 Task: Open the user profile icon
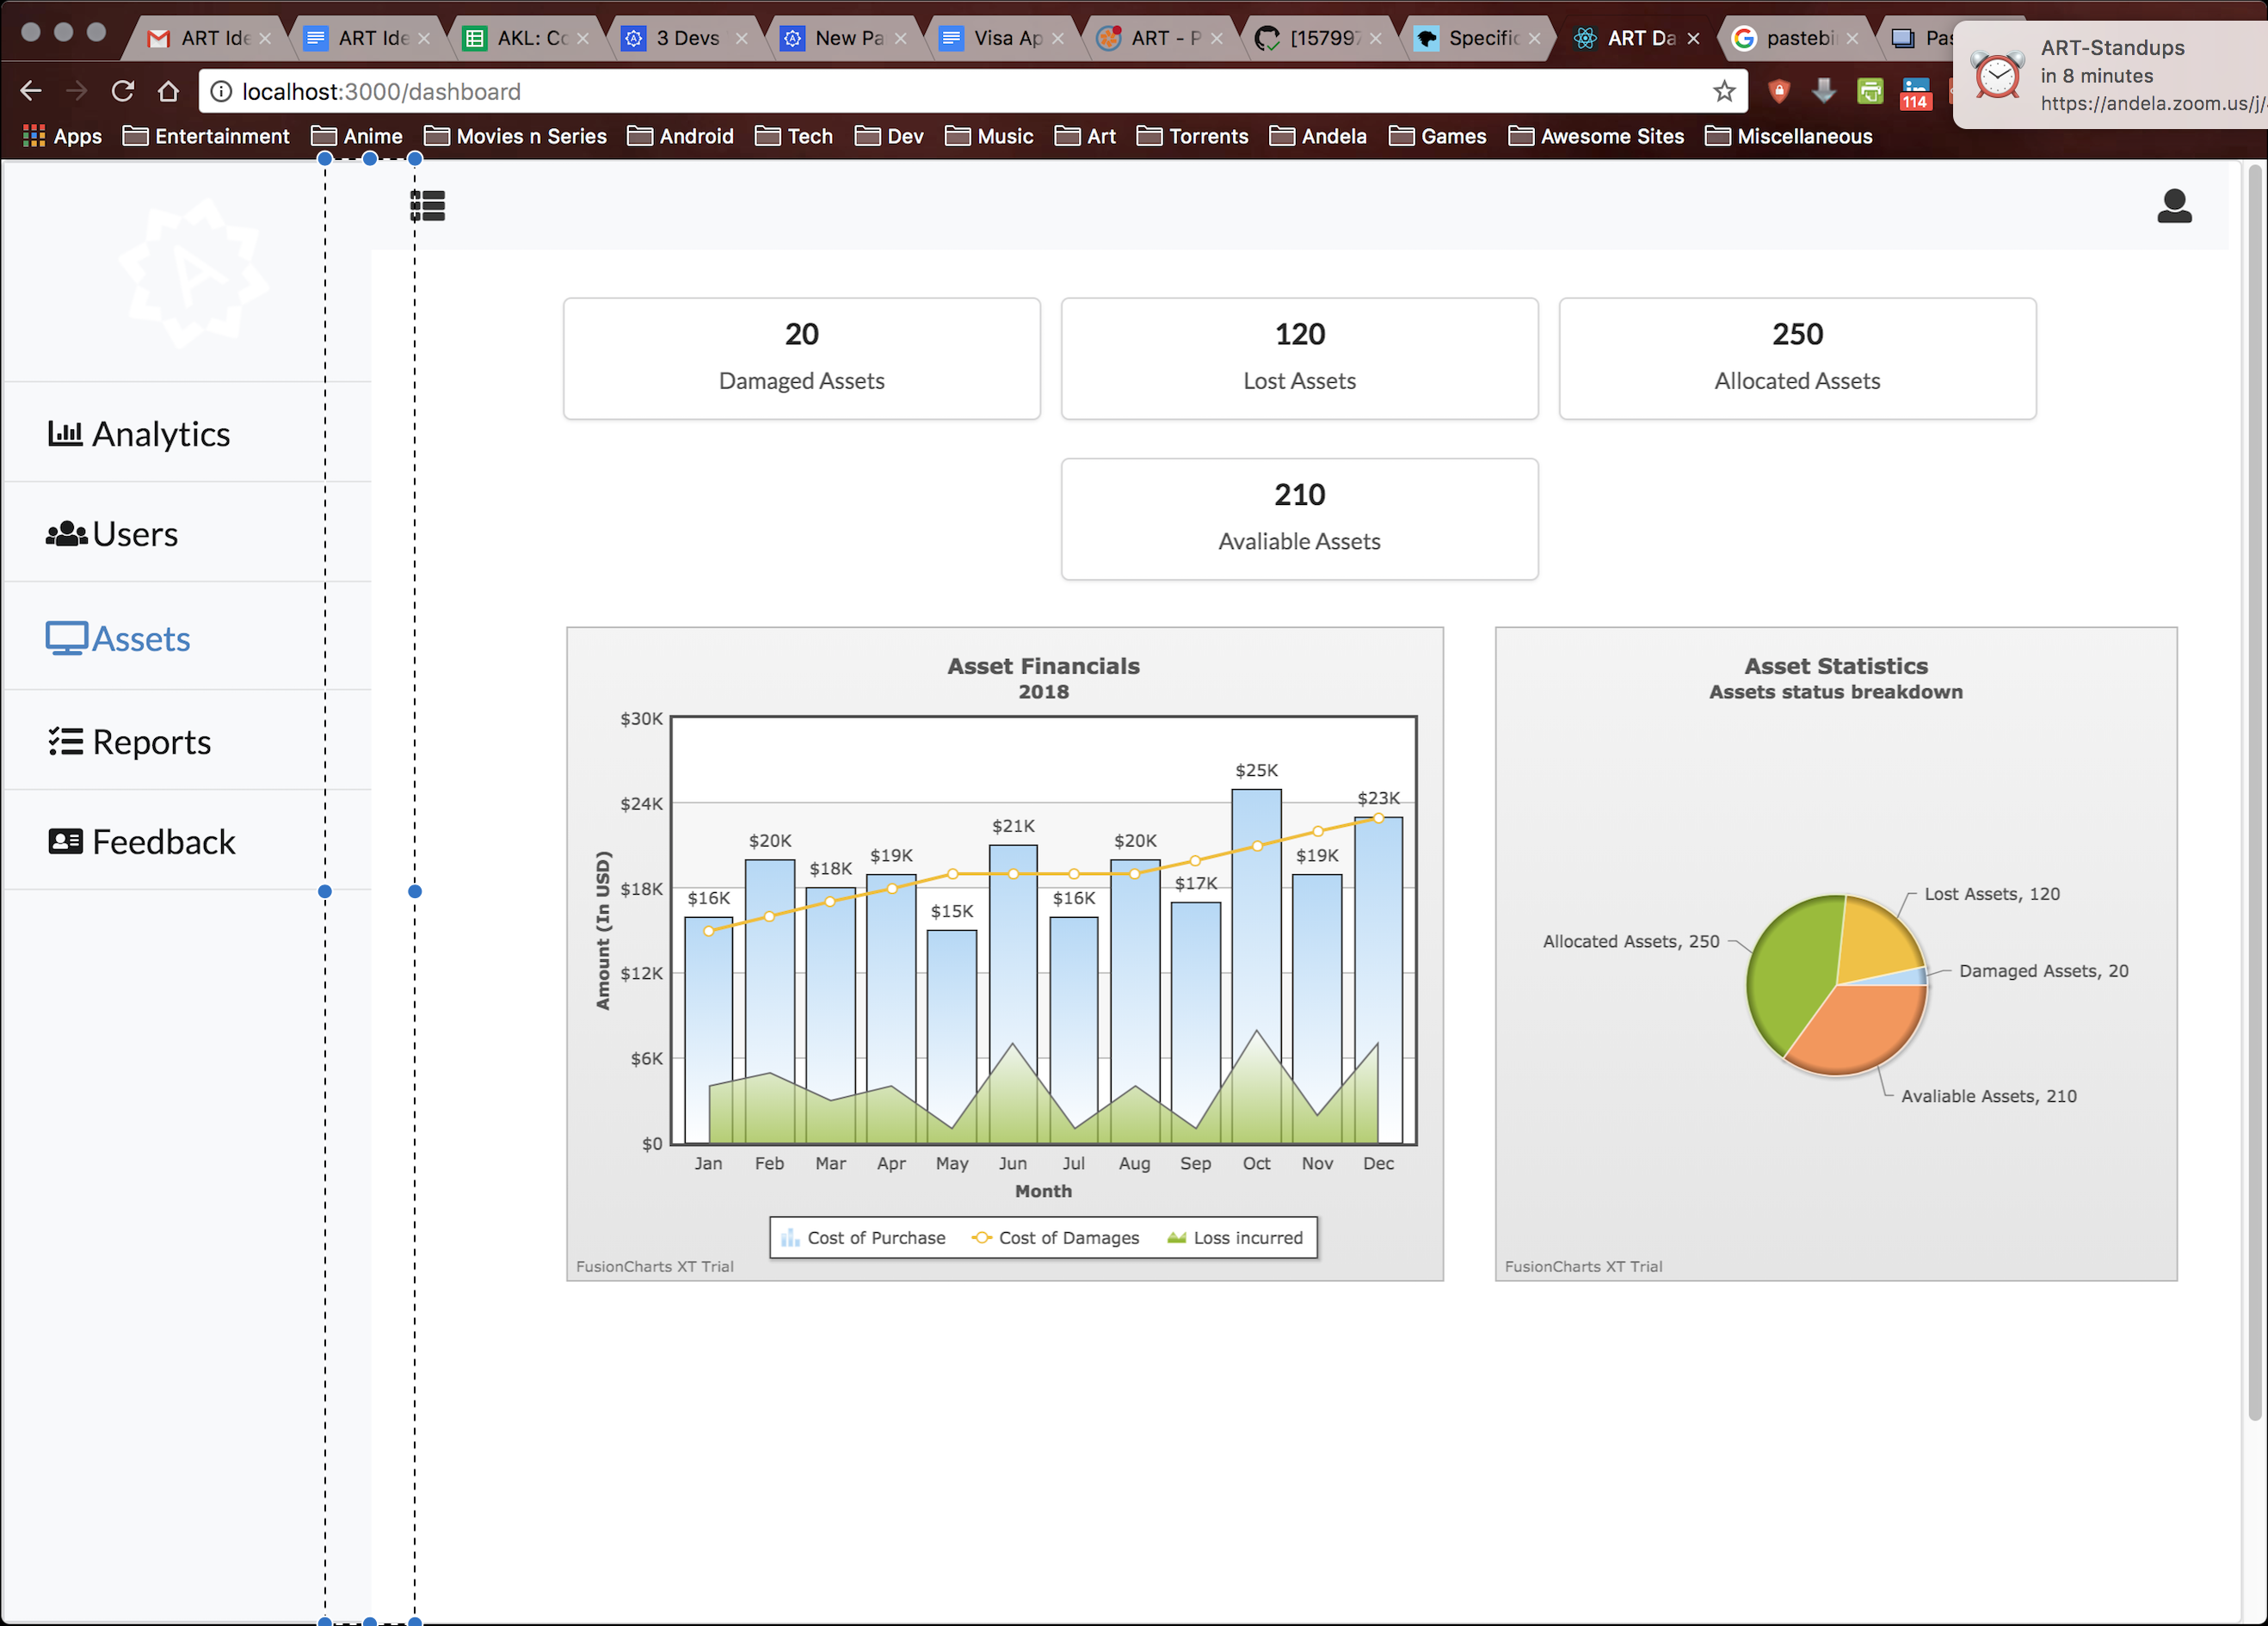point(2174,205)
